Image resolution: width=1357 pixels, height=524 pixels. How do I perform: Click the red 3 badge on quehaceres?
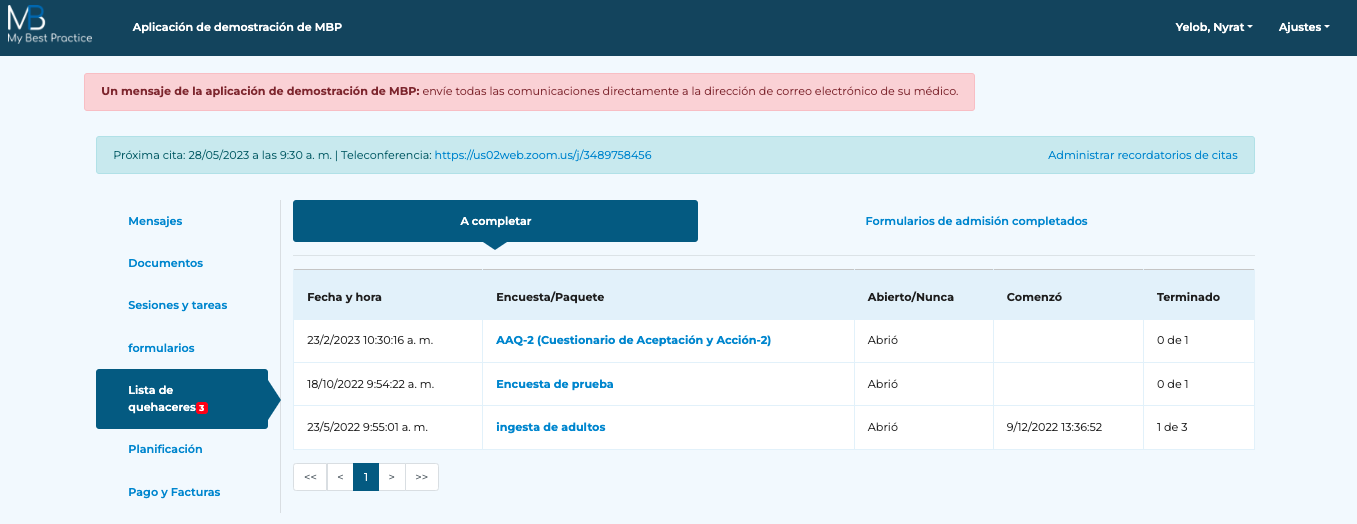point(201,408)
